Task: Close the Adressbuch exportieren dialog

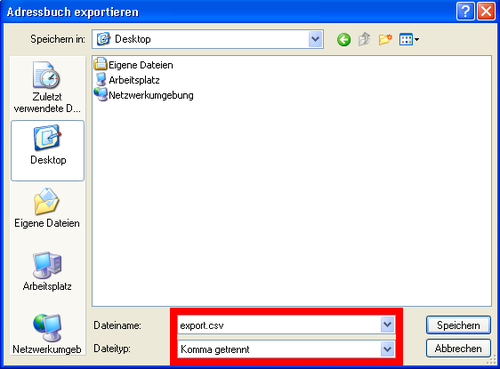Action: pyautogui.click(x=486, y=12)
